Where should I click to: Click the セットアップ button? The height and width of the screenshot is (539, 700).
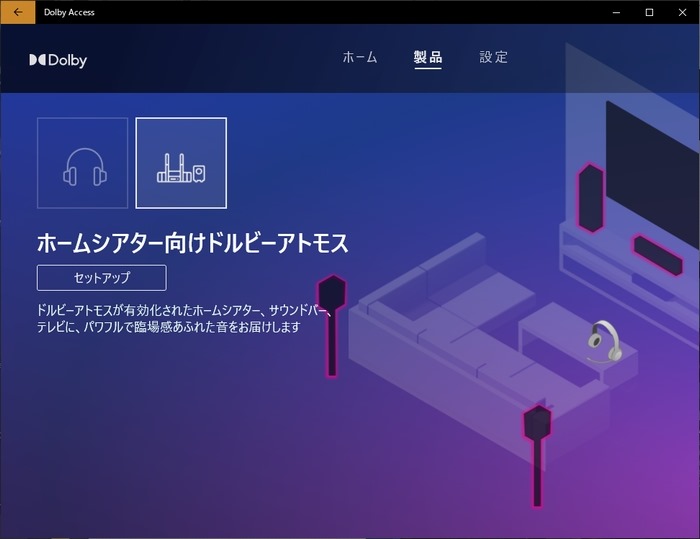pos(102,278)
